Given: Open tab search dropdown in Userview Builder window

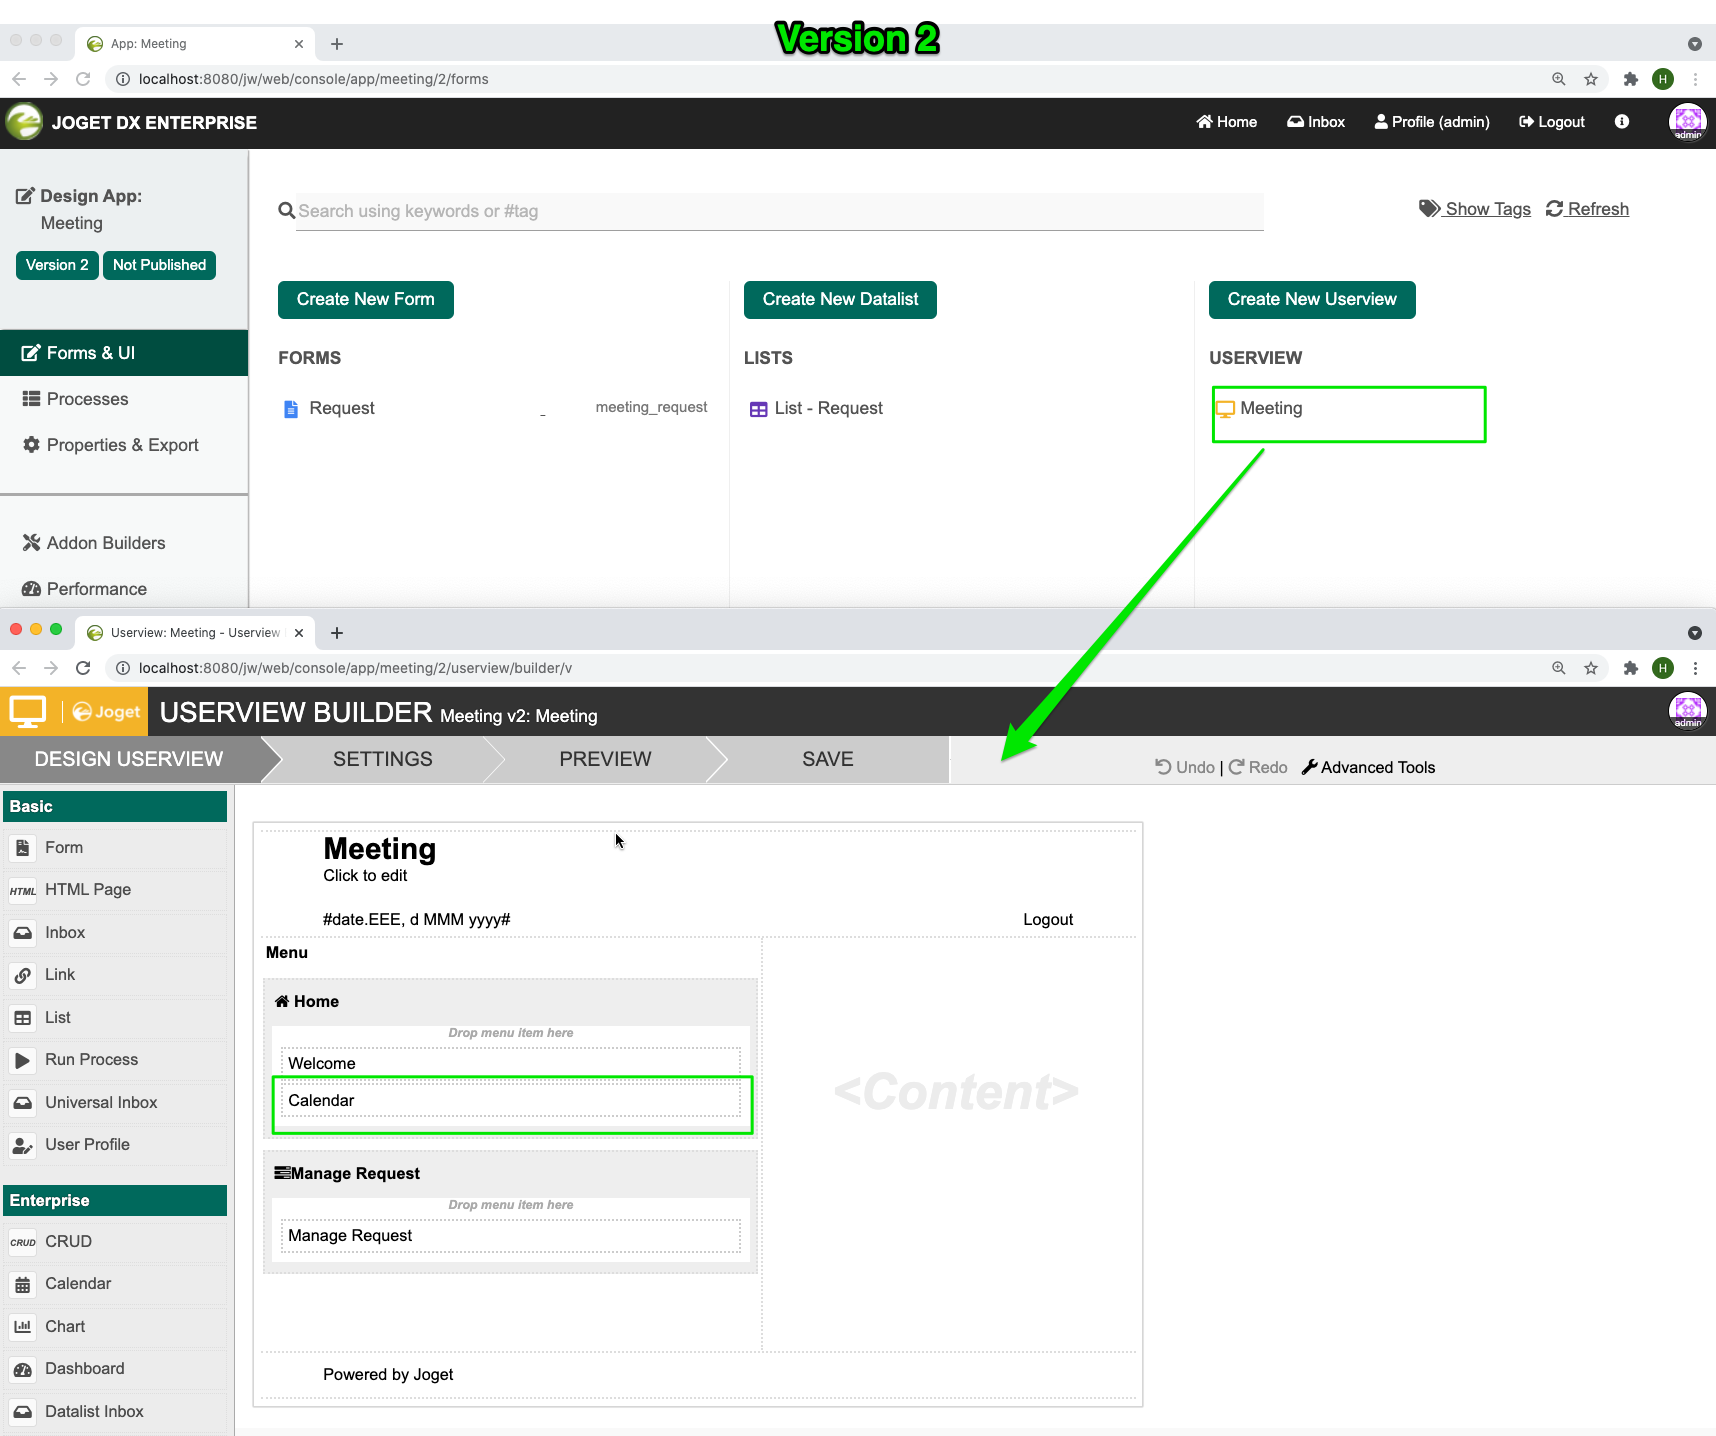Looking at the screenshot, I should pos(1694,633).
